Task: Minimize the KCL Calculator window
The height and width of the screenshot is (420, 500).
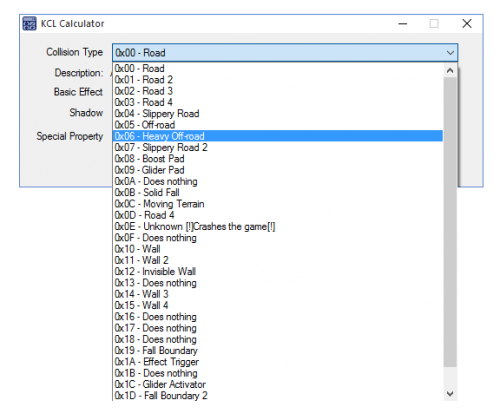Action: pyautogui.click(x=403, y=24)
